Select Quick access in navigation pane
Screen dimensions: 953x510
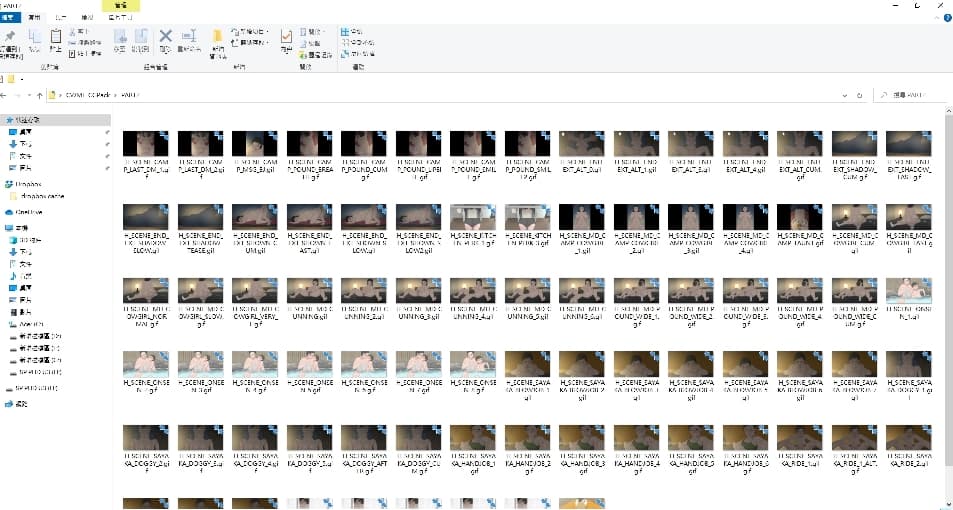55,120
